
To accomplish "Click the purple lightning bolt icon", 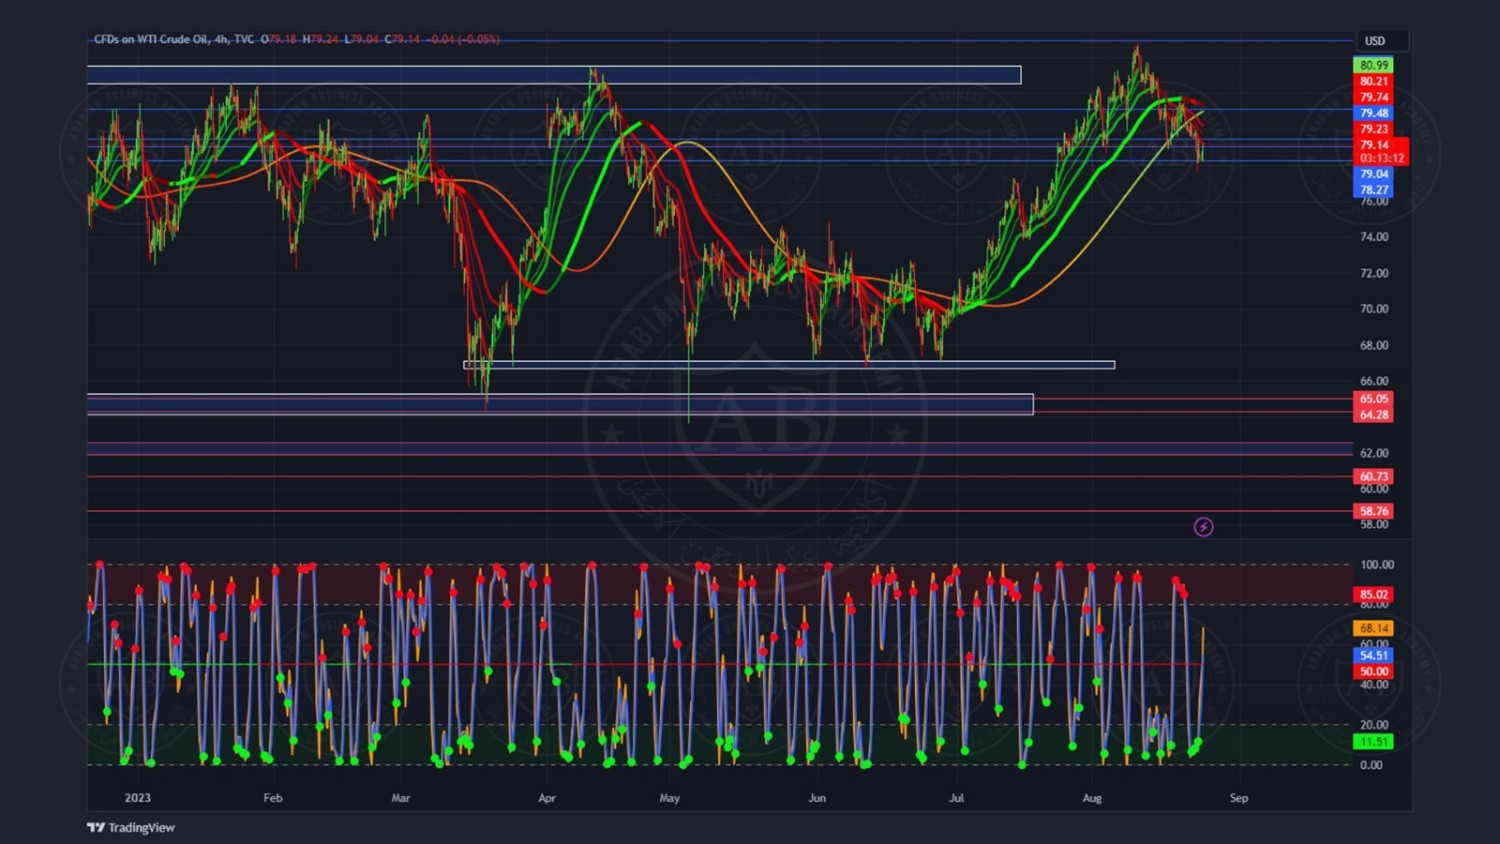I will pyautogui.click(x=1203, y=527).
